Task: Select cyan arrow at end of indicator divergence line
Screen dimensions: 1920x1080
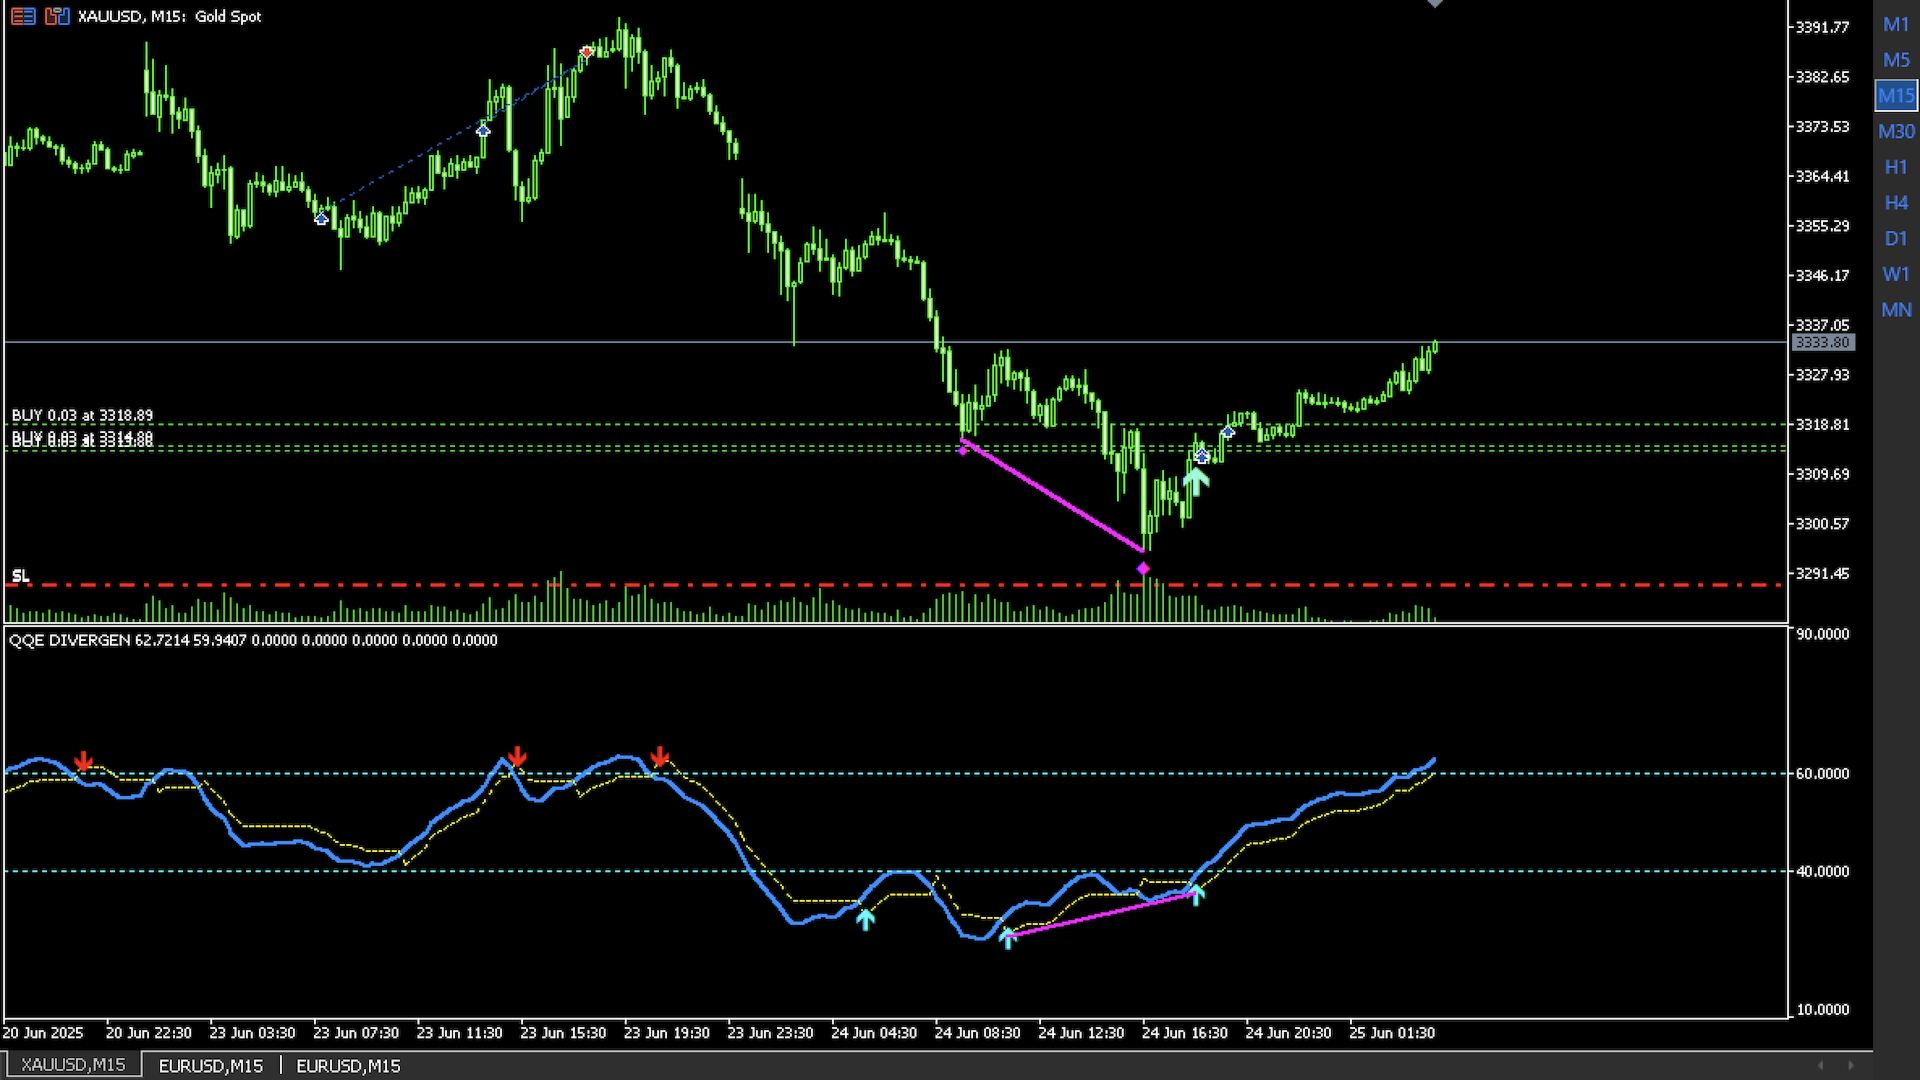Action: click(1196, 893)
